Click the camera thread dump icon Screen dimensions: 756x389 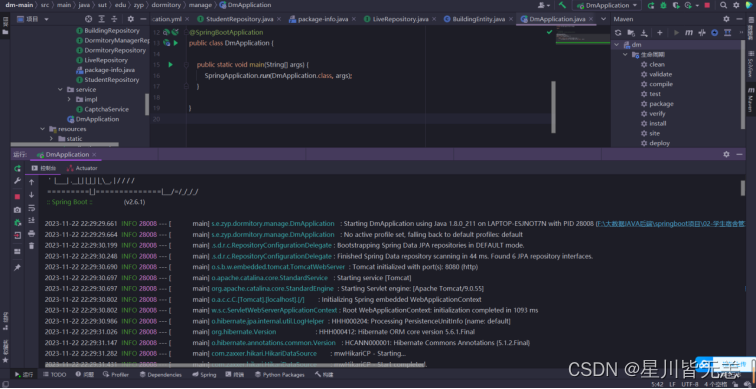point(17,210)
